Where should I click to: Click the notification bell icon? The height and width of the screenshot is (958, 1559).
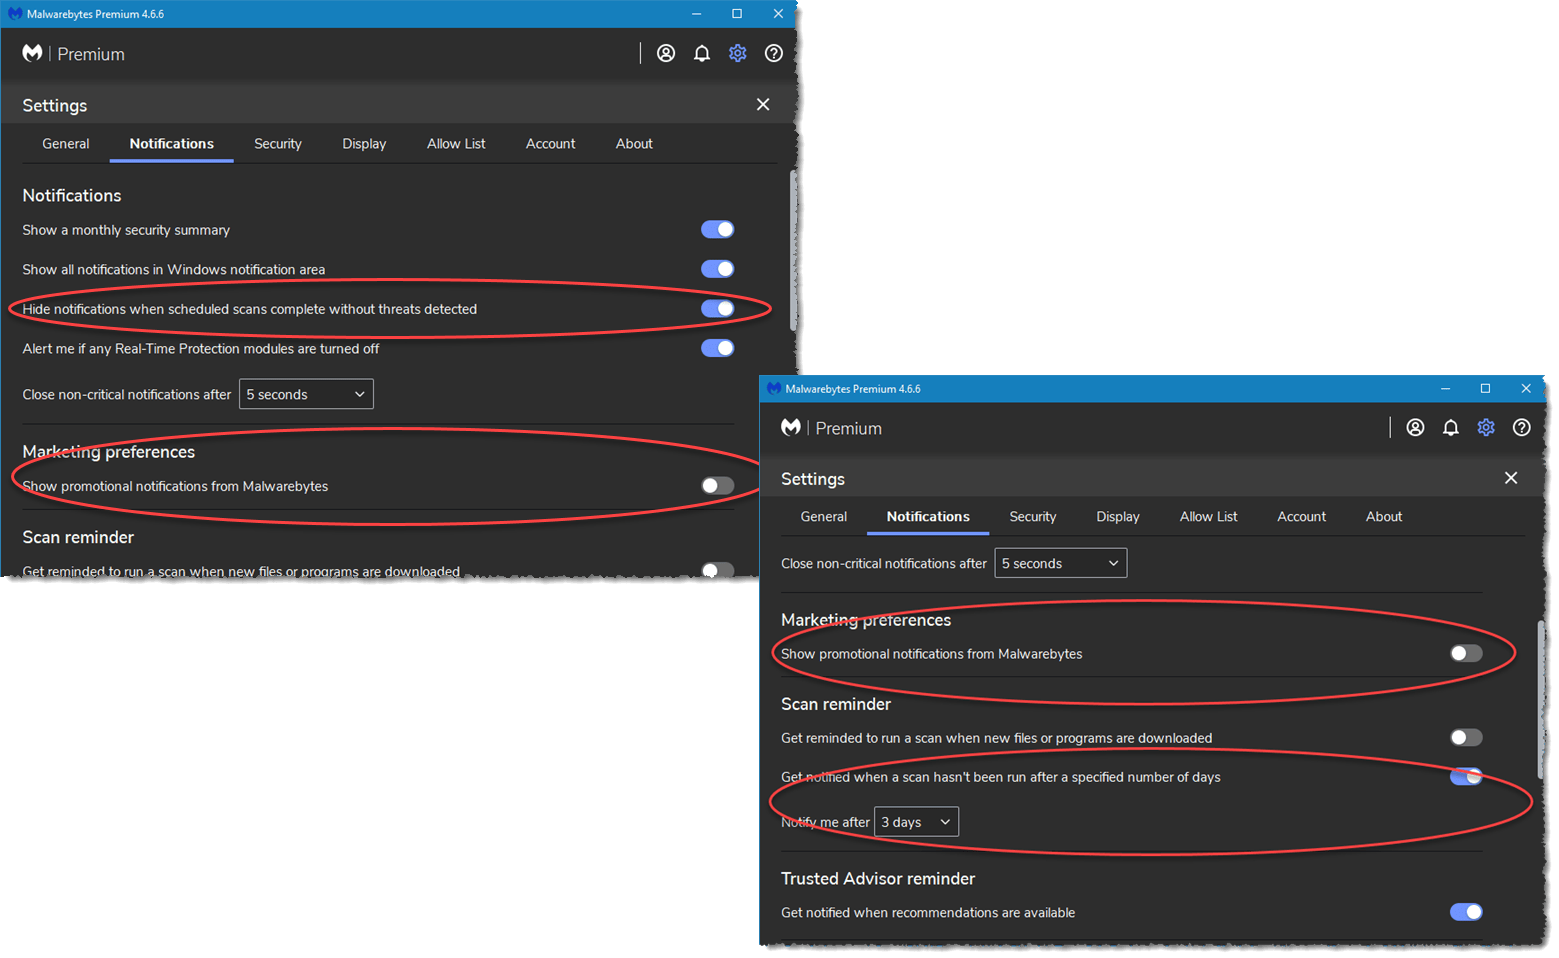[701, 53]
